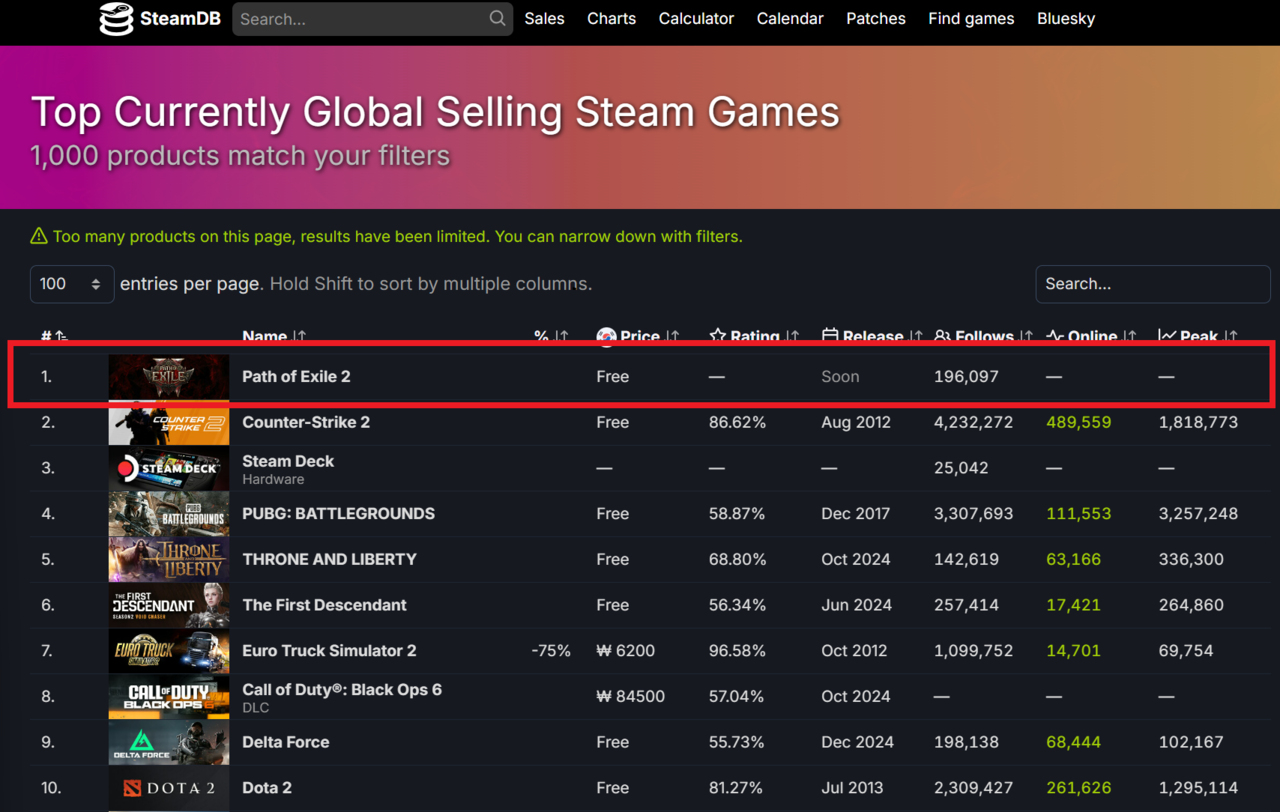The image size is (1280, 812).
Task: Click the Online column pulse icon
Action: coord(1054,337)
